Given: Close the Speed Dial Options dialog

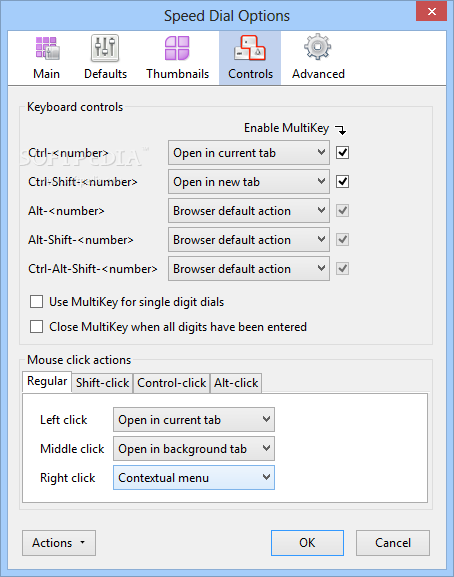Looking at the screenshot, I should point(431,11).
